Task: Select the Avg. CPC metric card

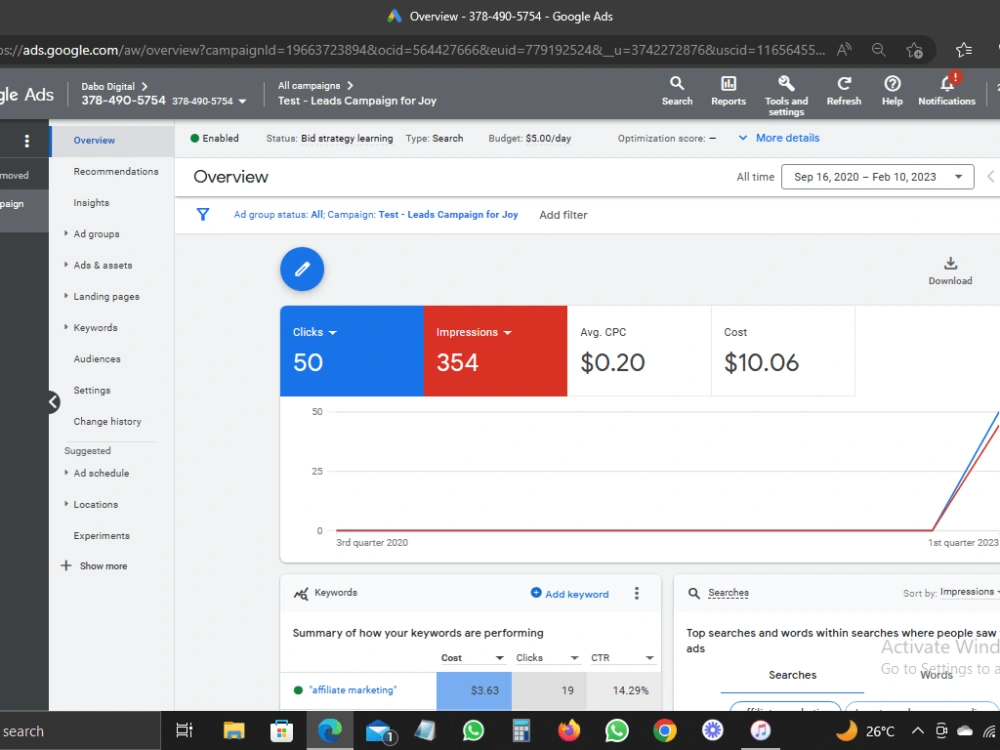Action: (x=639, y=351)
